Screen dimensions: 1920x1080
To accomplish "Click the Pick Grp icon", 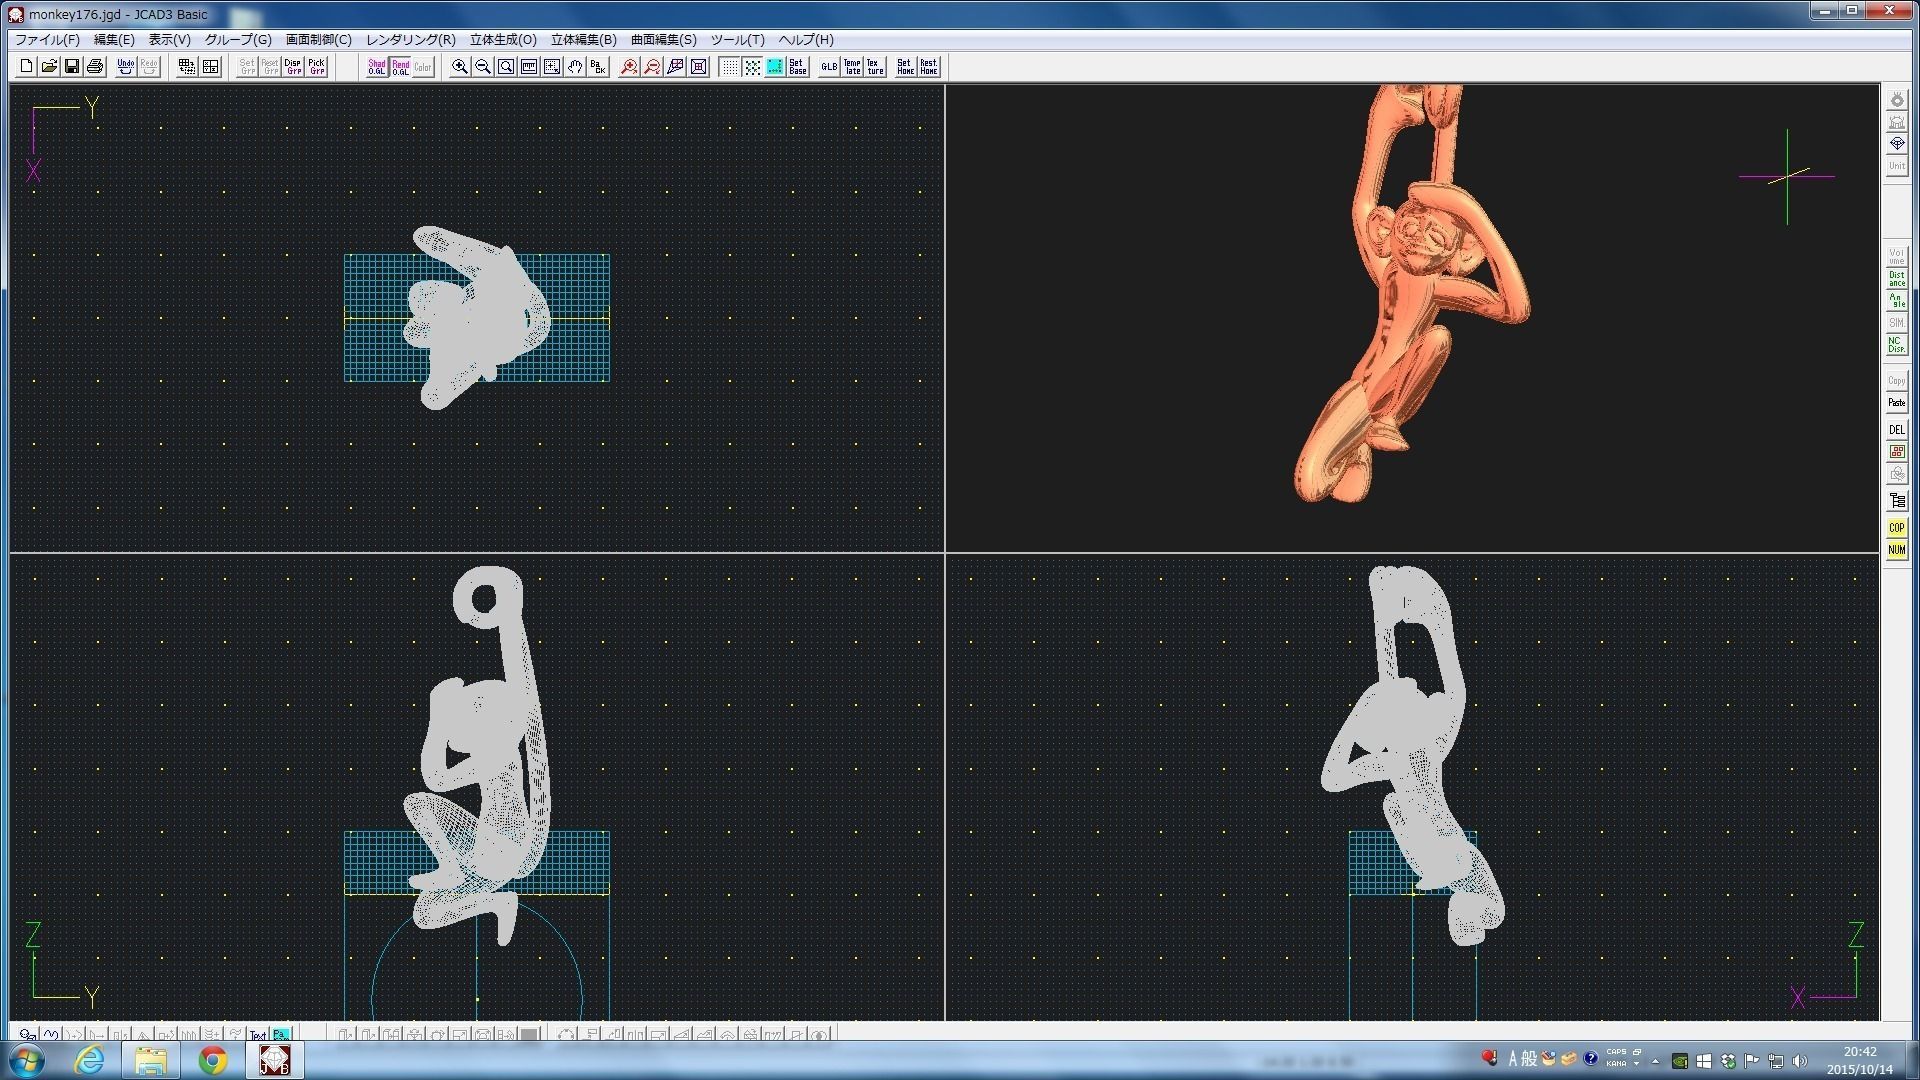I will click(x=316, y=67).
